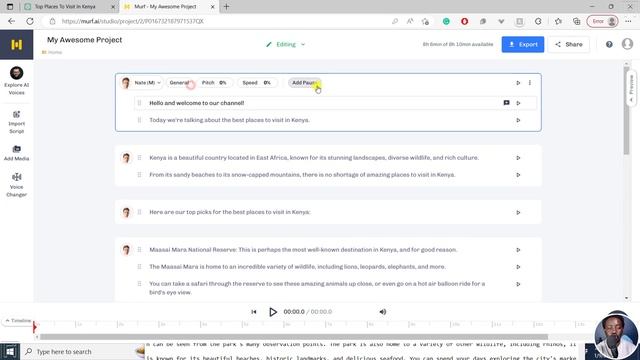This screenshot has height=360, width=640.
Task: Click the text 'Hello and welcome to our channel!'
Action: 197,103
